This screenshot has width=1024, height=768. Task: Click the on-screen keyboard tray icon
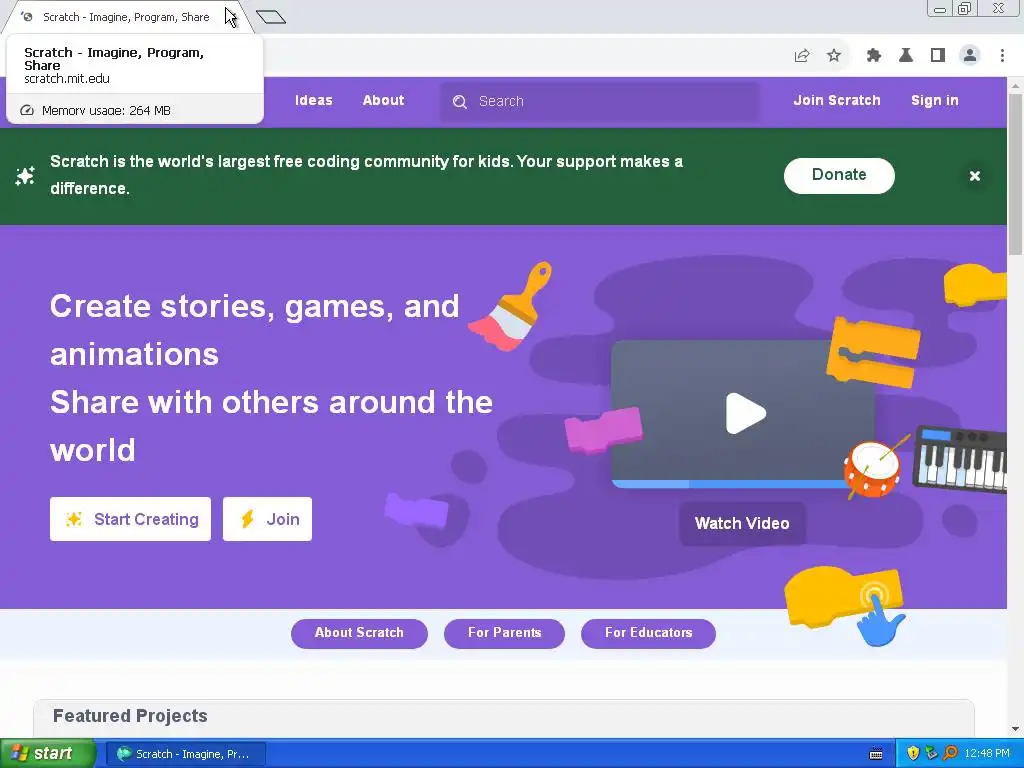[x=876, y=754]
